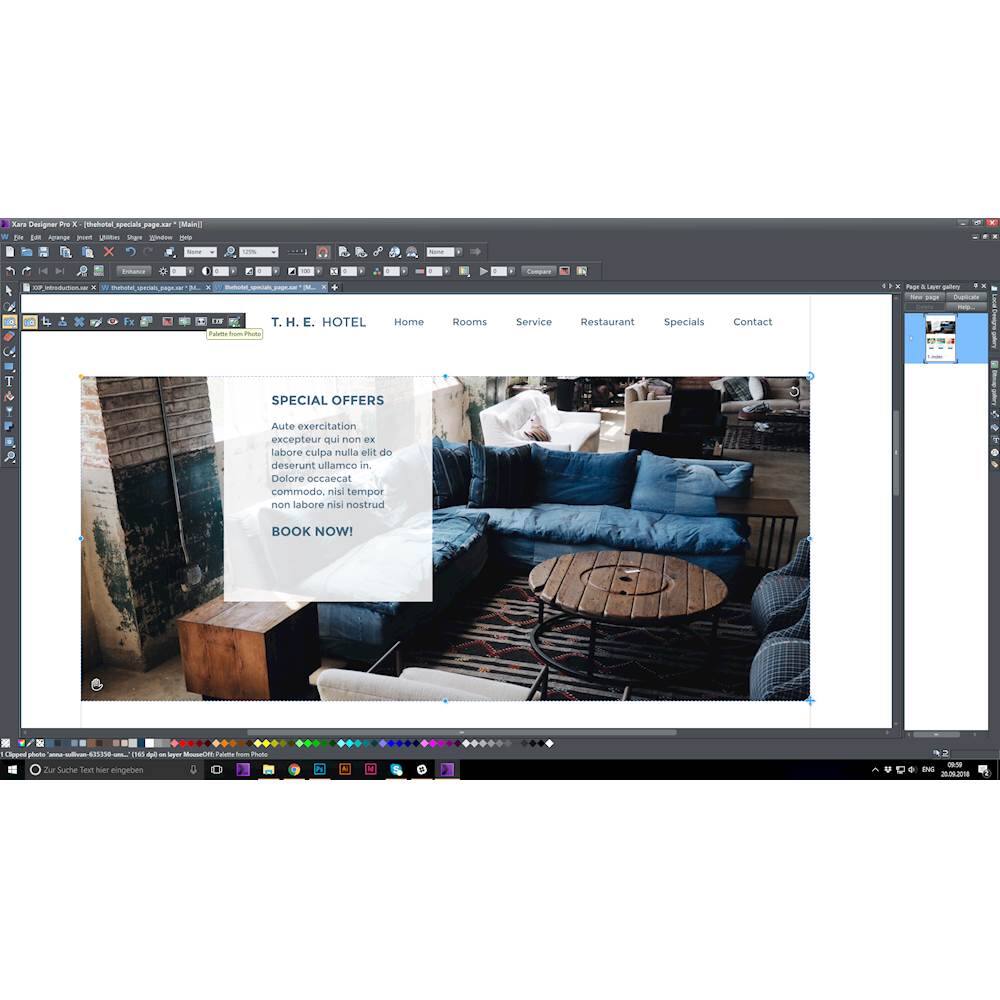The height and width of the screenshot is (1000, 1000).
Task: Select the page thumbnail in Page gallery
Action: (940, 336)
